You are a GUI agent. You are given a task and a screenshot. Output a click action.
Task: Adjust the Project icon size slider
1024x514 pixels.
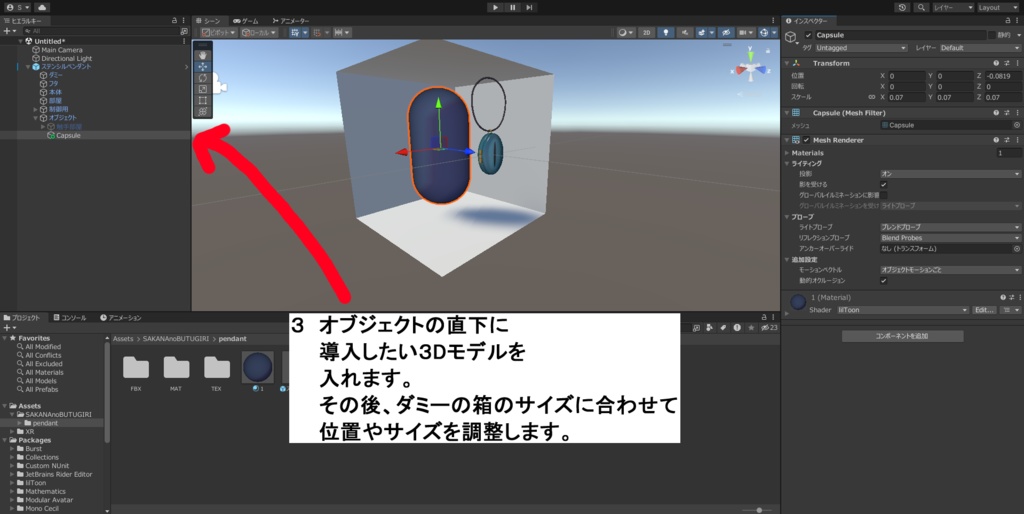point(758,509)
